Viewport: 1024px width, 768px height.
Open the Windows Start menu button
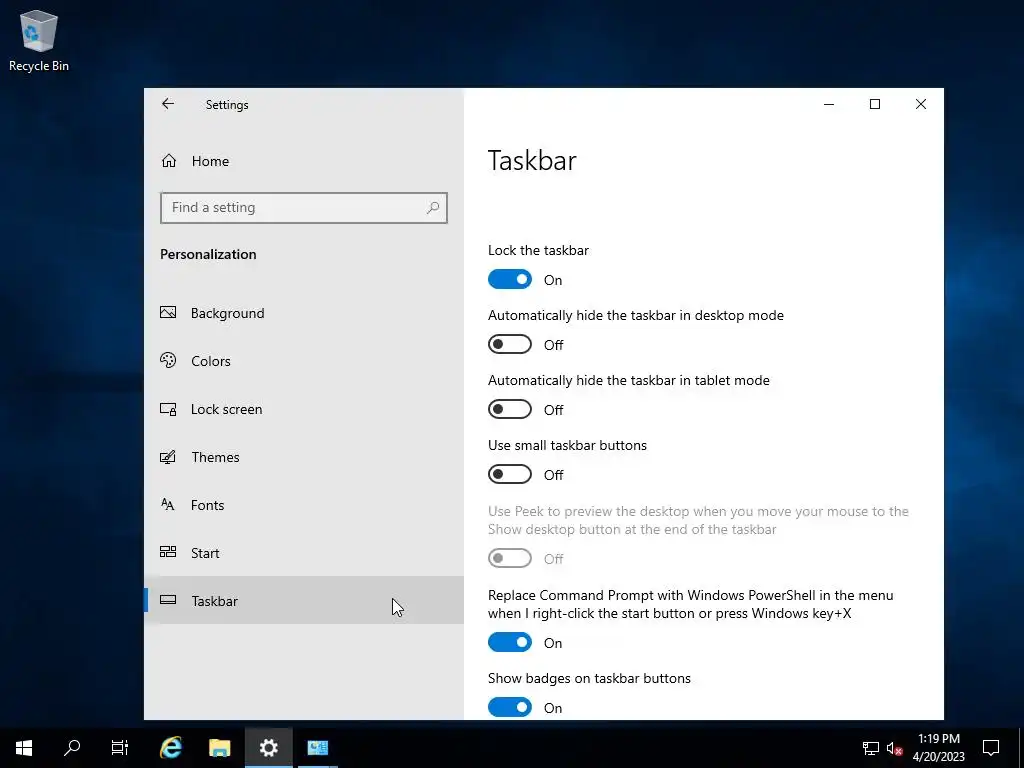(24, 748)
